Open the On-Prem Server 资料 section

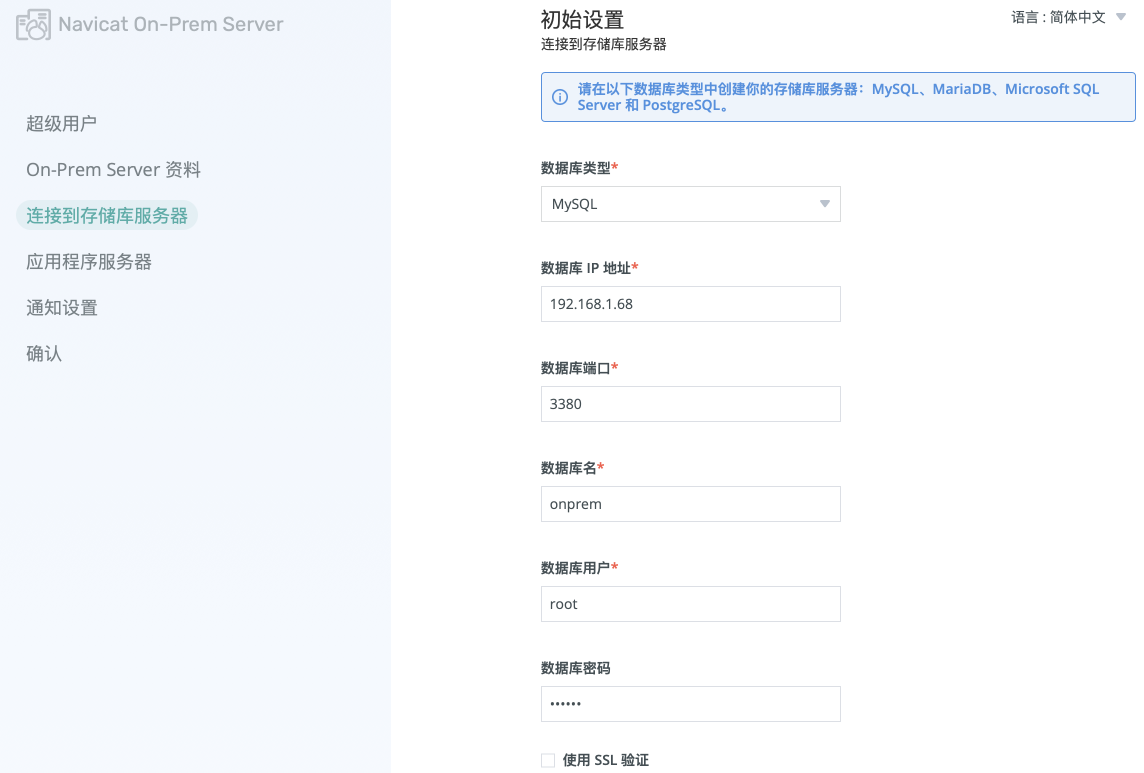tap(113, 169)
